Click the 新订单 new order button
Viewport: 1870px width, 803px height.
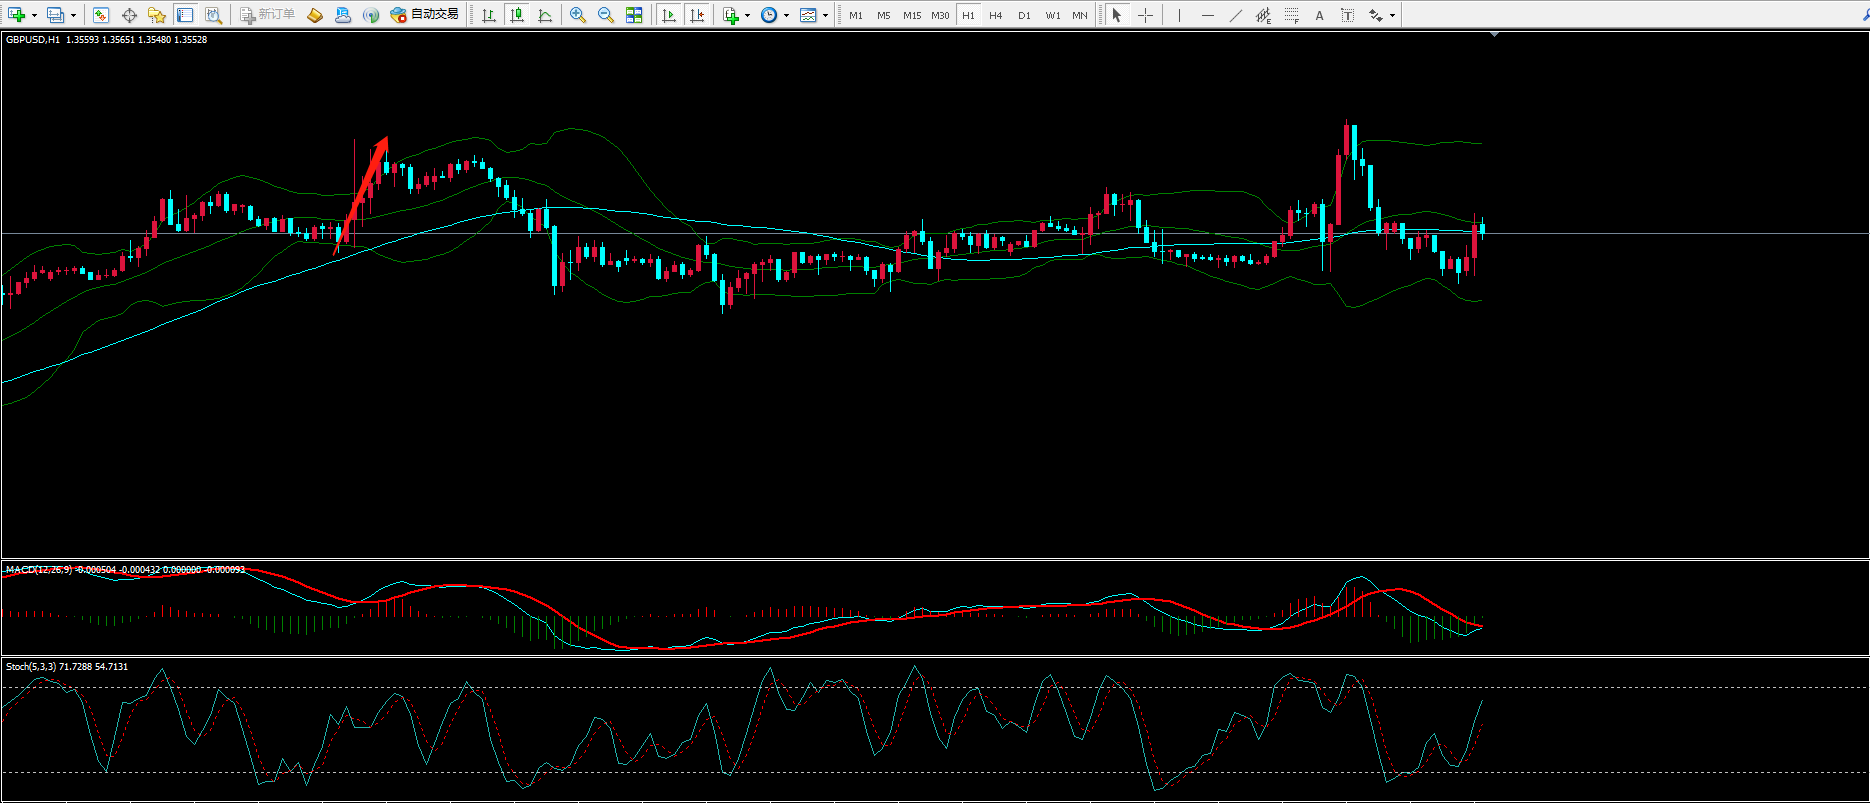point(267,15)
